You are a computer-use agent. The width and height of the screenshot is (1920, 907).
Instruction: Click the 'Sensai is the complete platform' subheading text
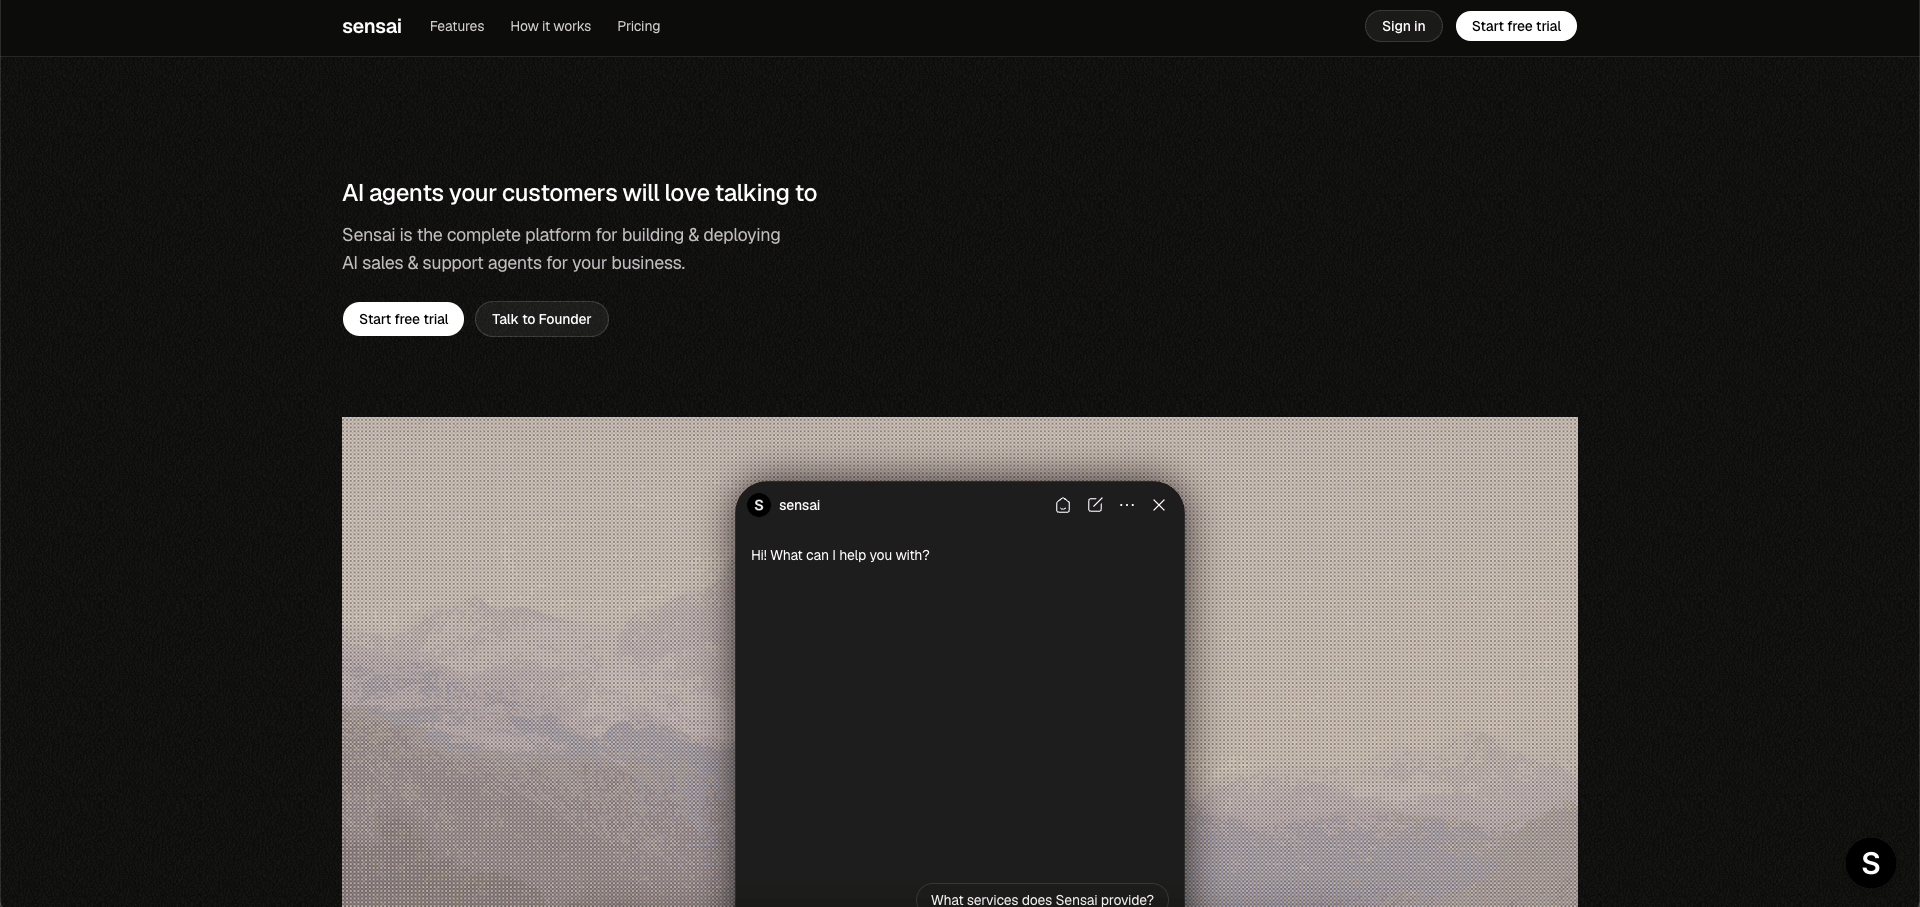point(561,249)
